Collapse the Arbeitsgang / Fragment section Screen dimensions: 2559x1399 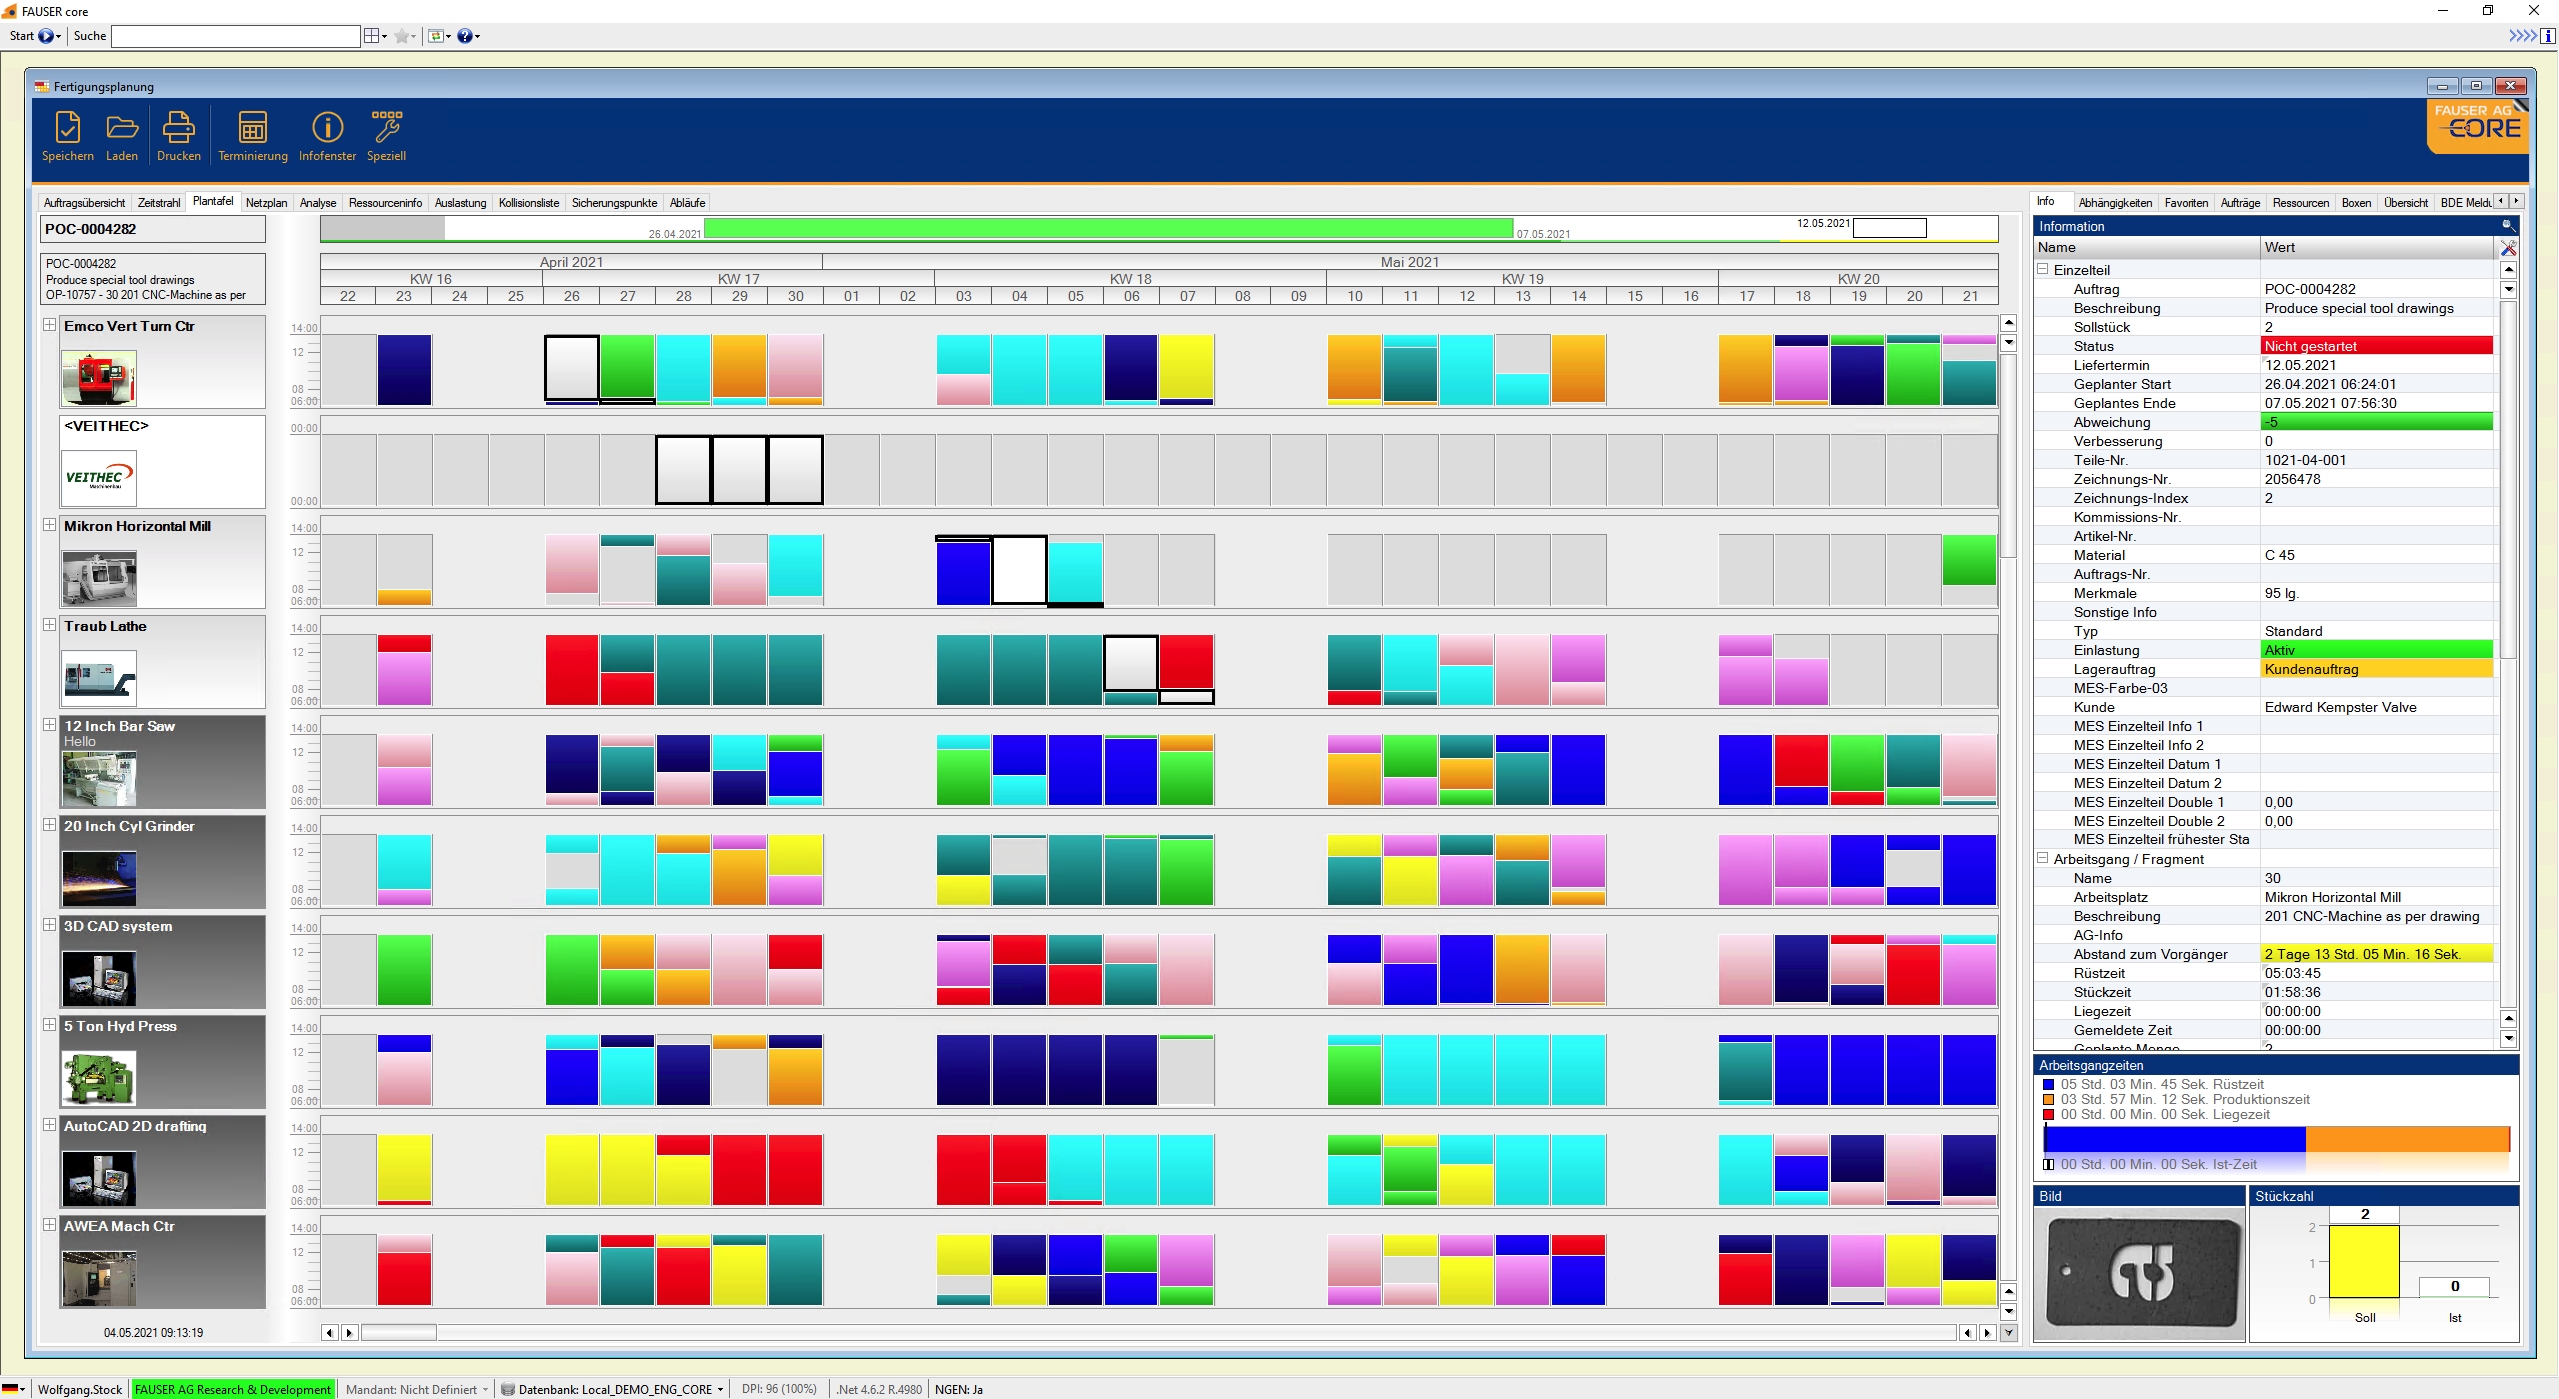2042,858
